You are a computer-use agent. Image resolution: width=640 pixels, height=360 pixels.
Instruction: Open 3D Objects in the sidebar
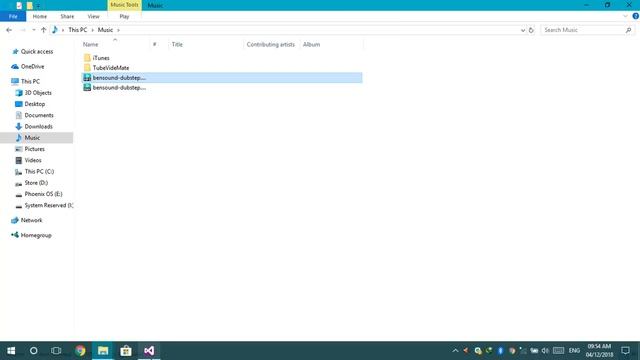(x=38, y=93)
